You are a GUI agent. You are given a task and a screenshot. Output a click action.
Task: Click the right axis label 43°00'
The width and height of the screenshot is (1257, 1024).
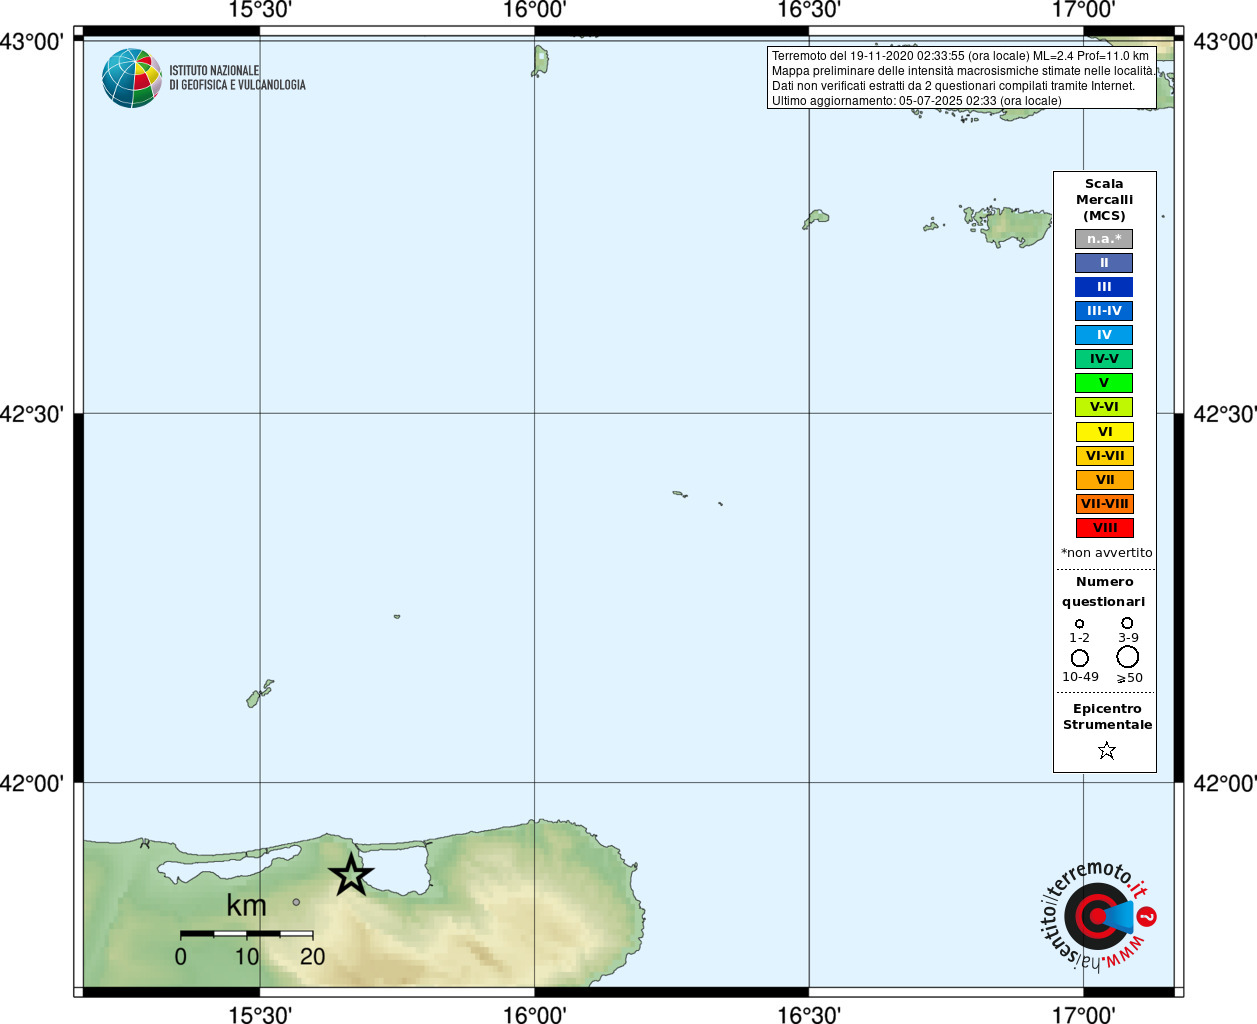pos(1224,41)
